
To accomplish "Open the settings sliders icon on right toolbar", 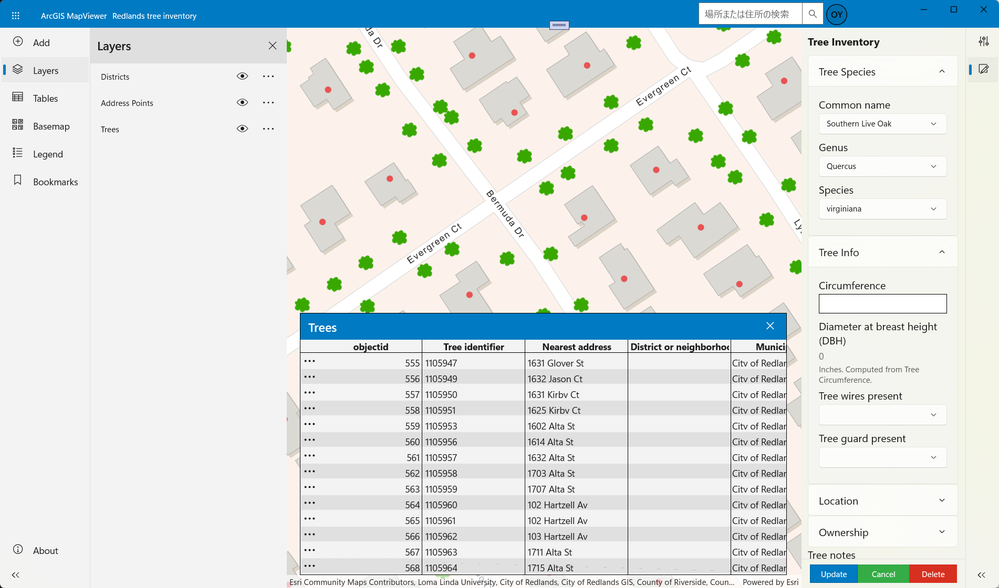I will click(x=984, y=41).
